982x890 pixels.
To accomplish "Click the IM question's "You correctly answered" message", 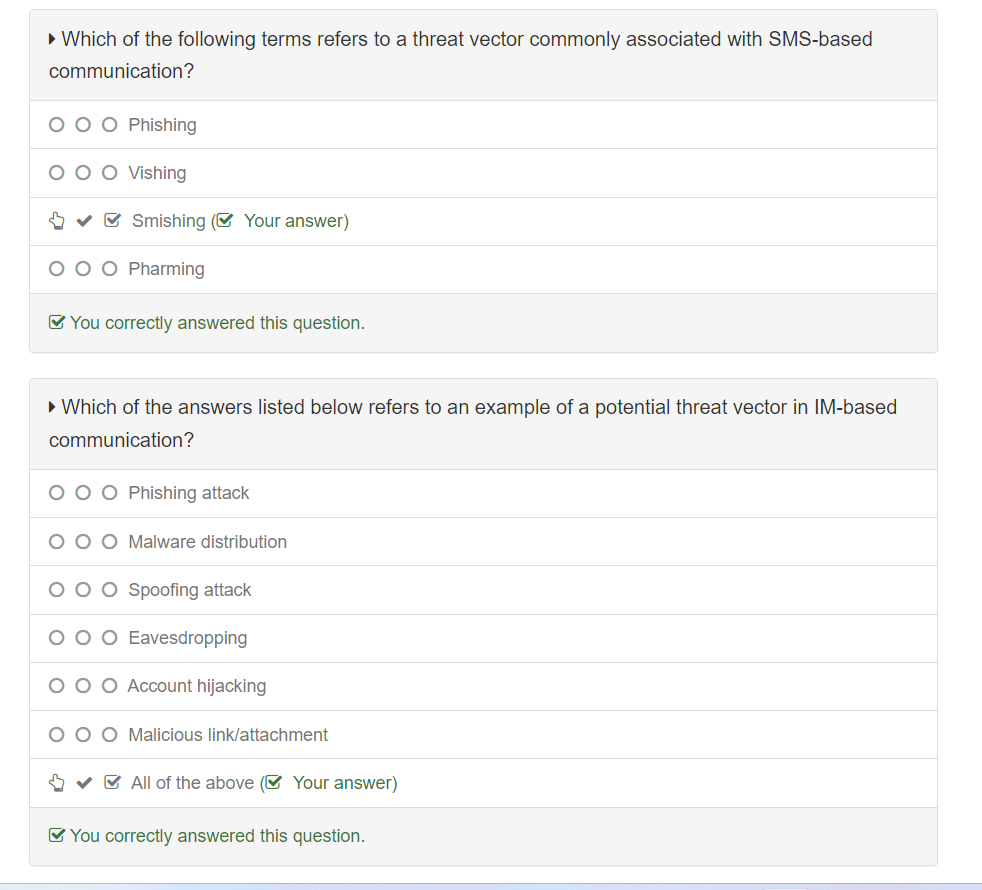I will tap(217, 836).
